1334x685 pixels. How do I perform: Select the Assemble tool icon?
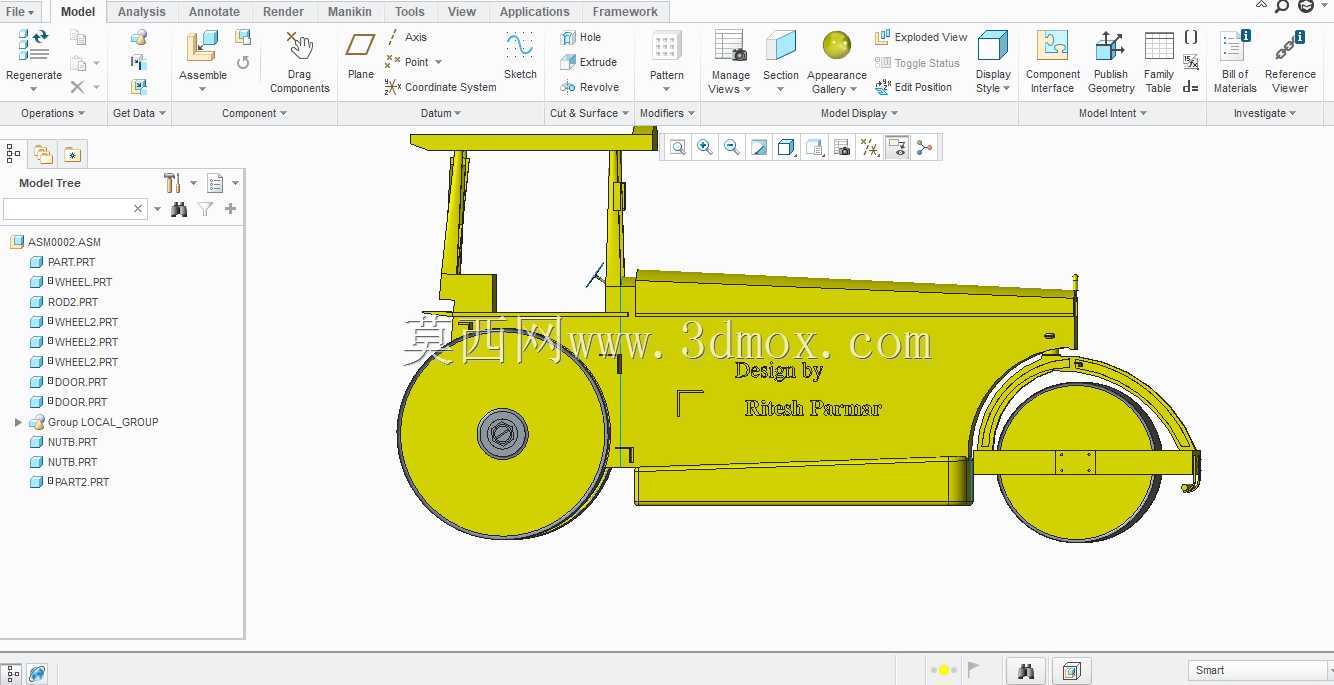coord(202,46)
